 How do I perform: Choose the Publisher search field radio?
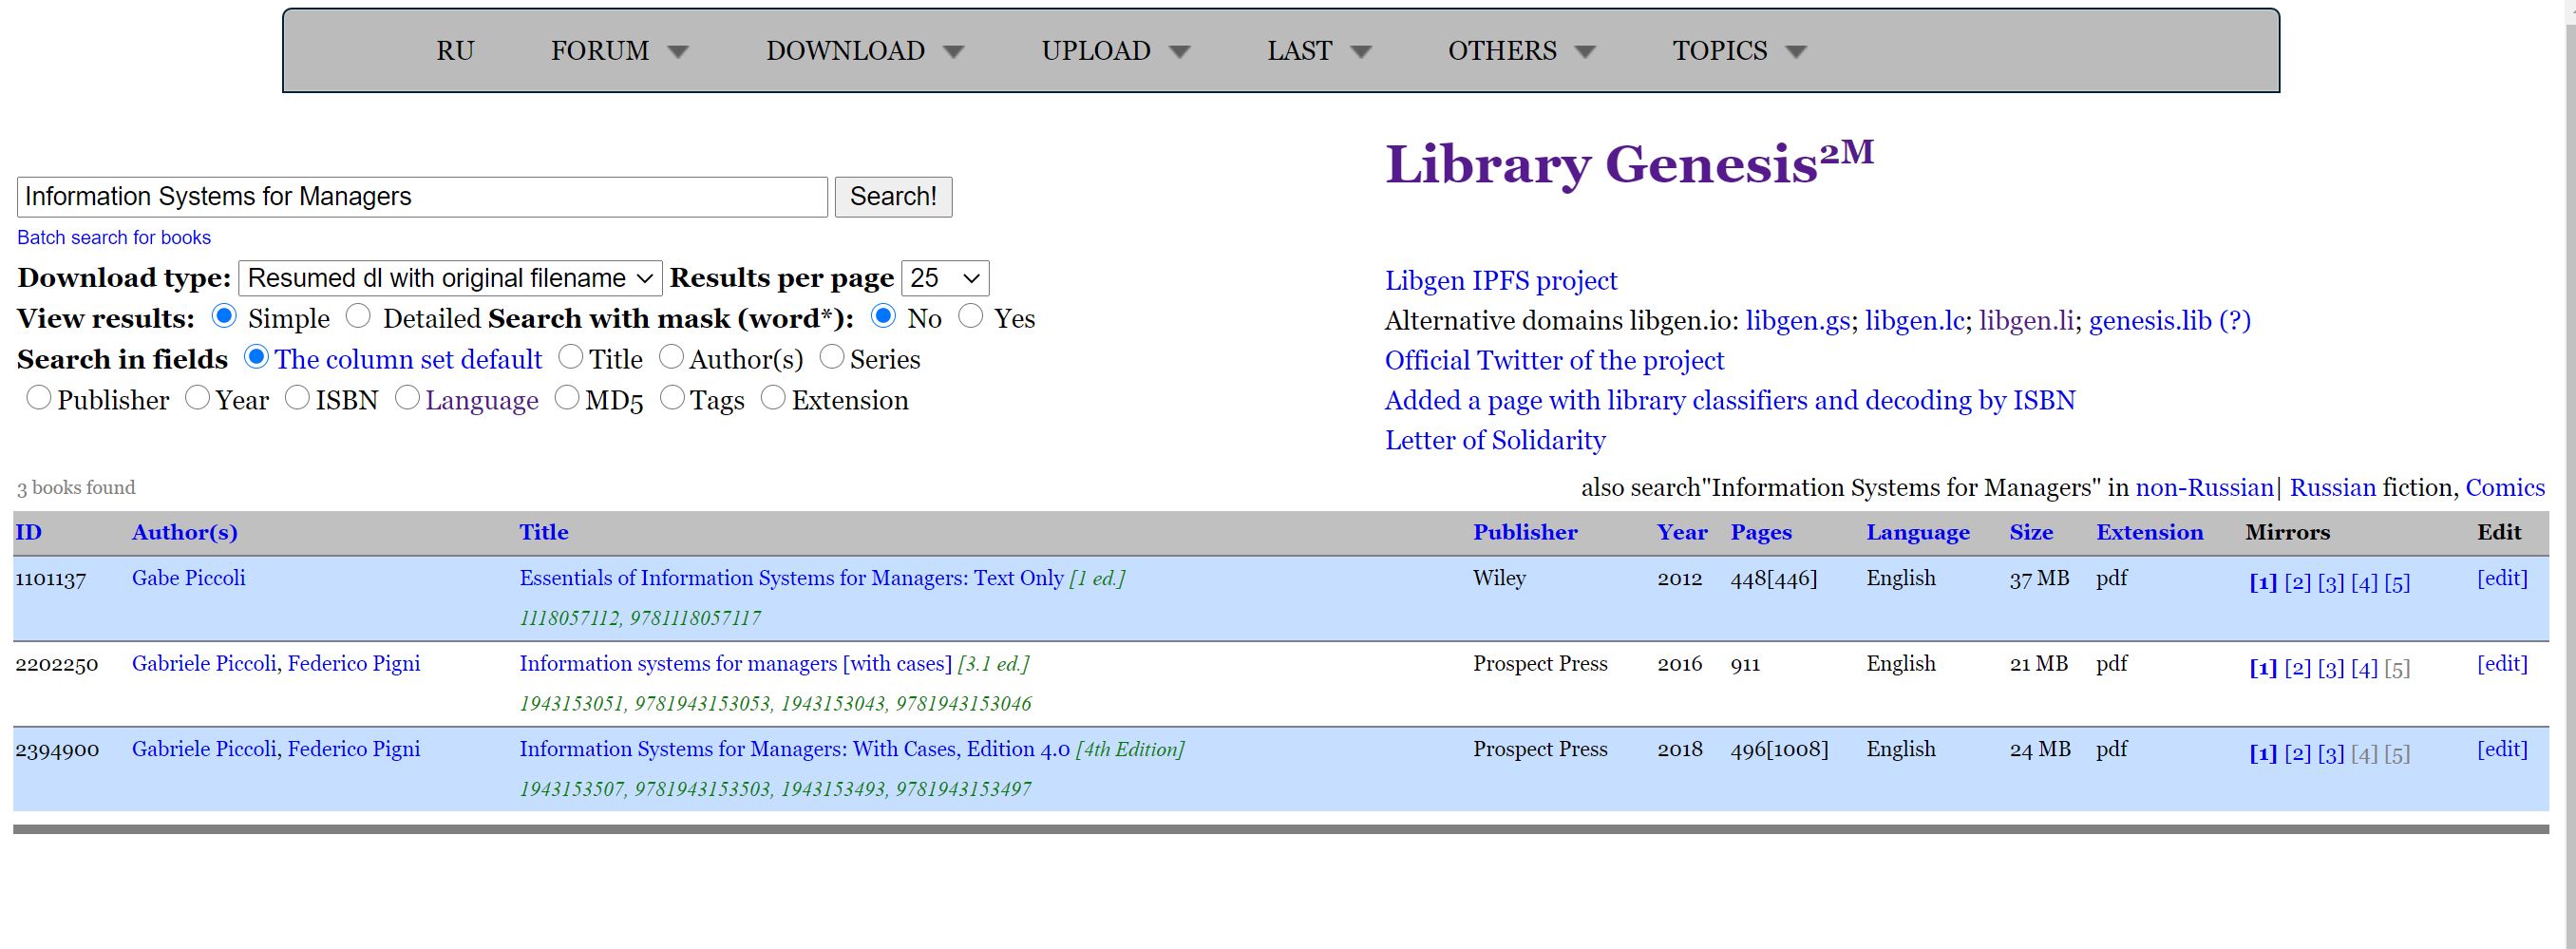[x=39, y=398]
